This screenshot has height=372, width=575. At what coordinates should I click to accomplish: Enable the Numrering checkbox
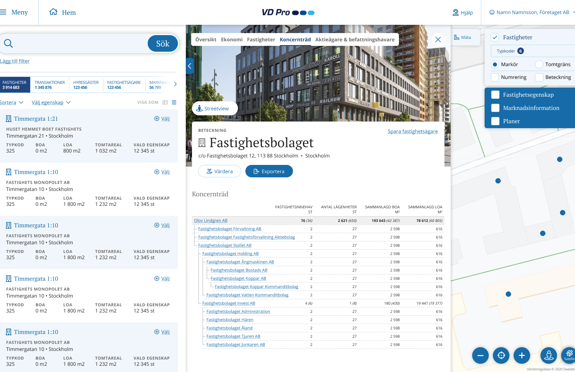tap(495, 77)
